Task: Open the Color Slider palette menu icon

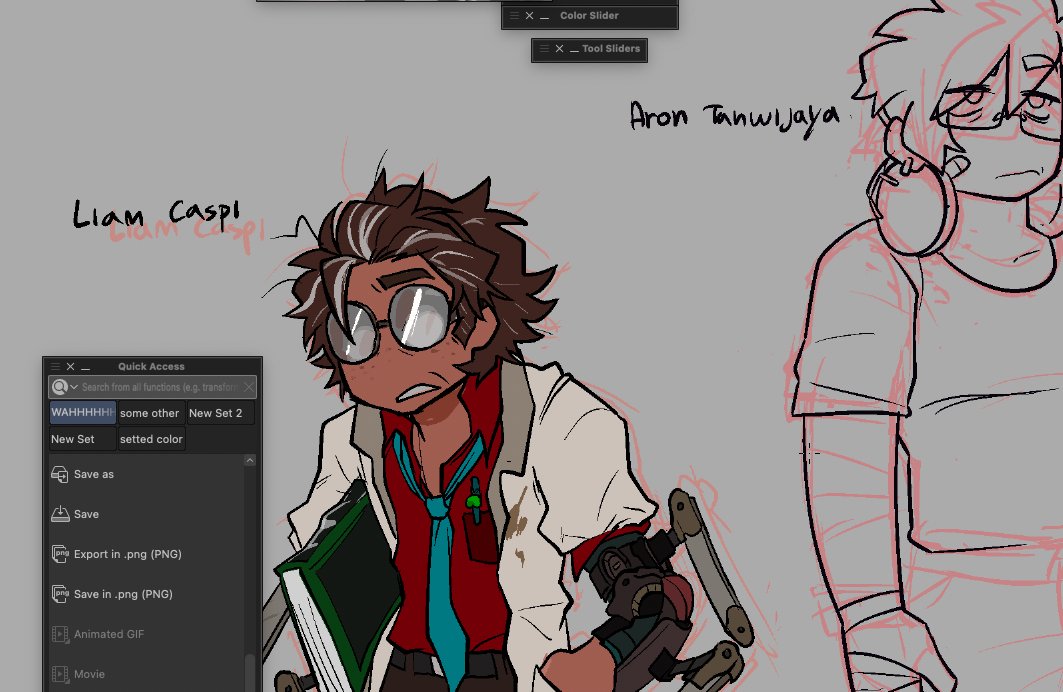Action: click(515, 16)
